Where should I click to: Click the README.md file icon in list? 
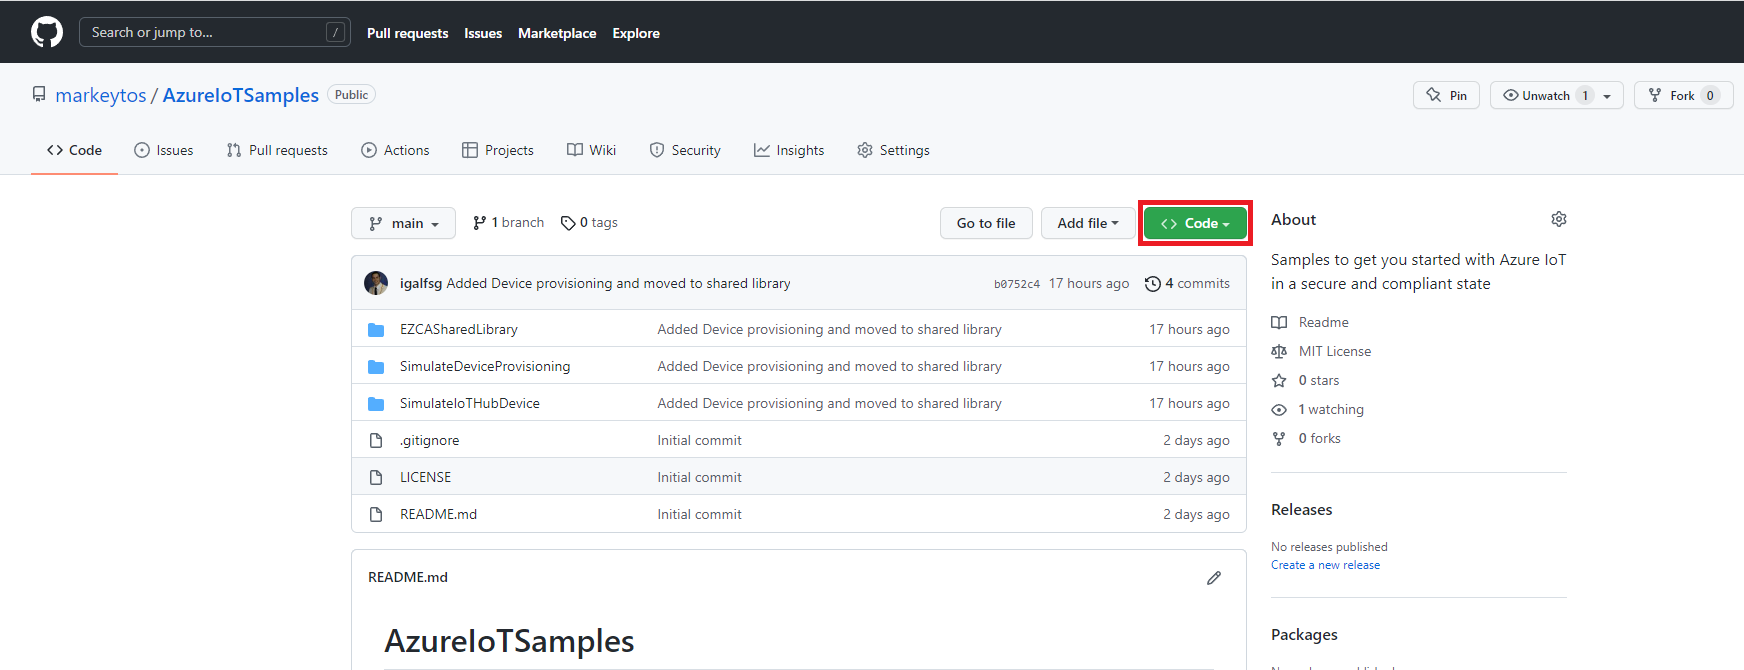376,515
